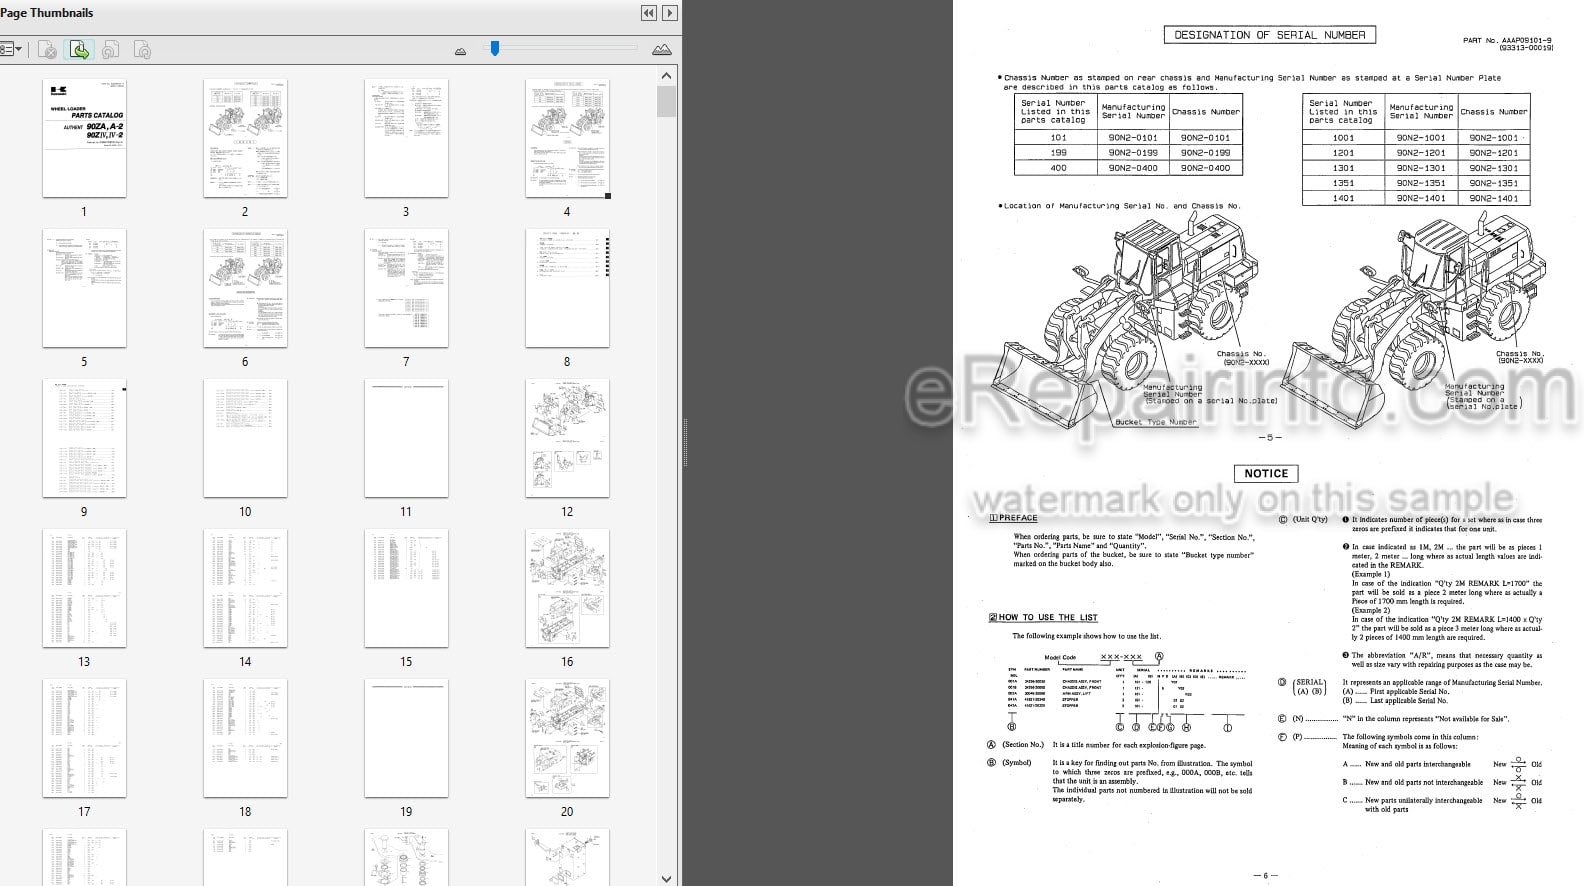Select page 2 thumbnail
Image resolution: width=1584 pixels, height=886 pixels.
pos(245,138)
